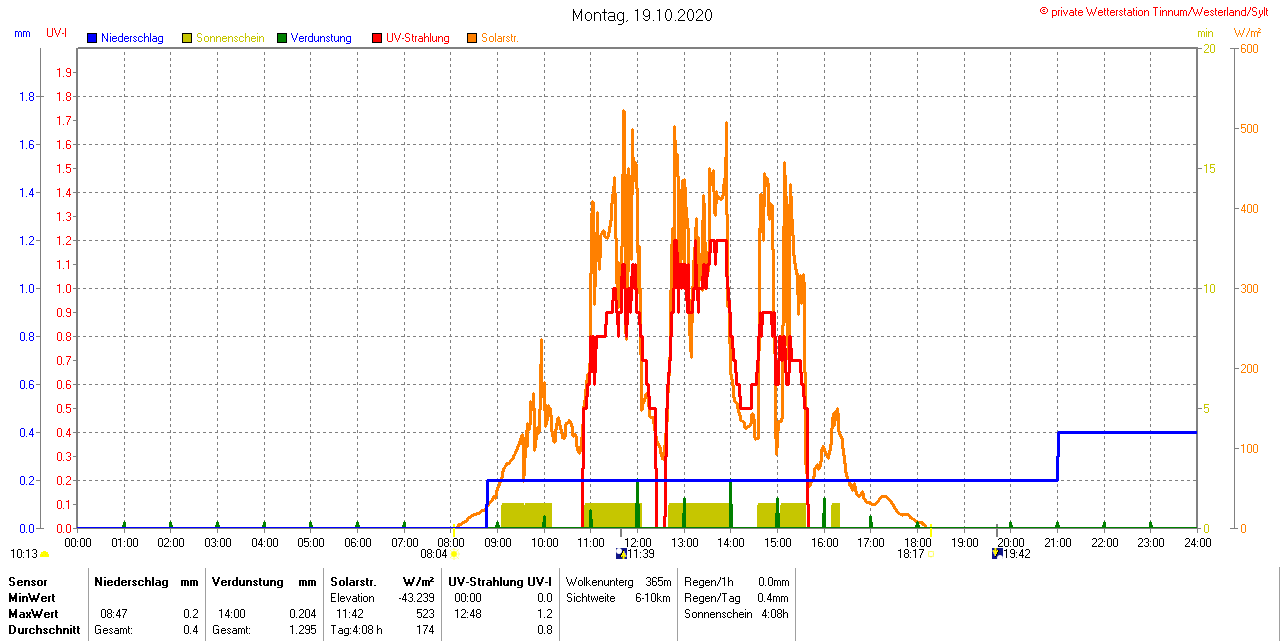Select the UV-Strahlung legend label
The width and height of the screenshot is (1280, 641).
(x=418, y=38)
